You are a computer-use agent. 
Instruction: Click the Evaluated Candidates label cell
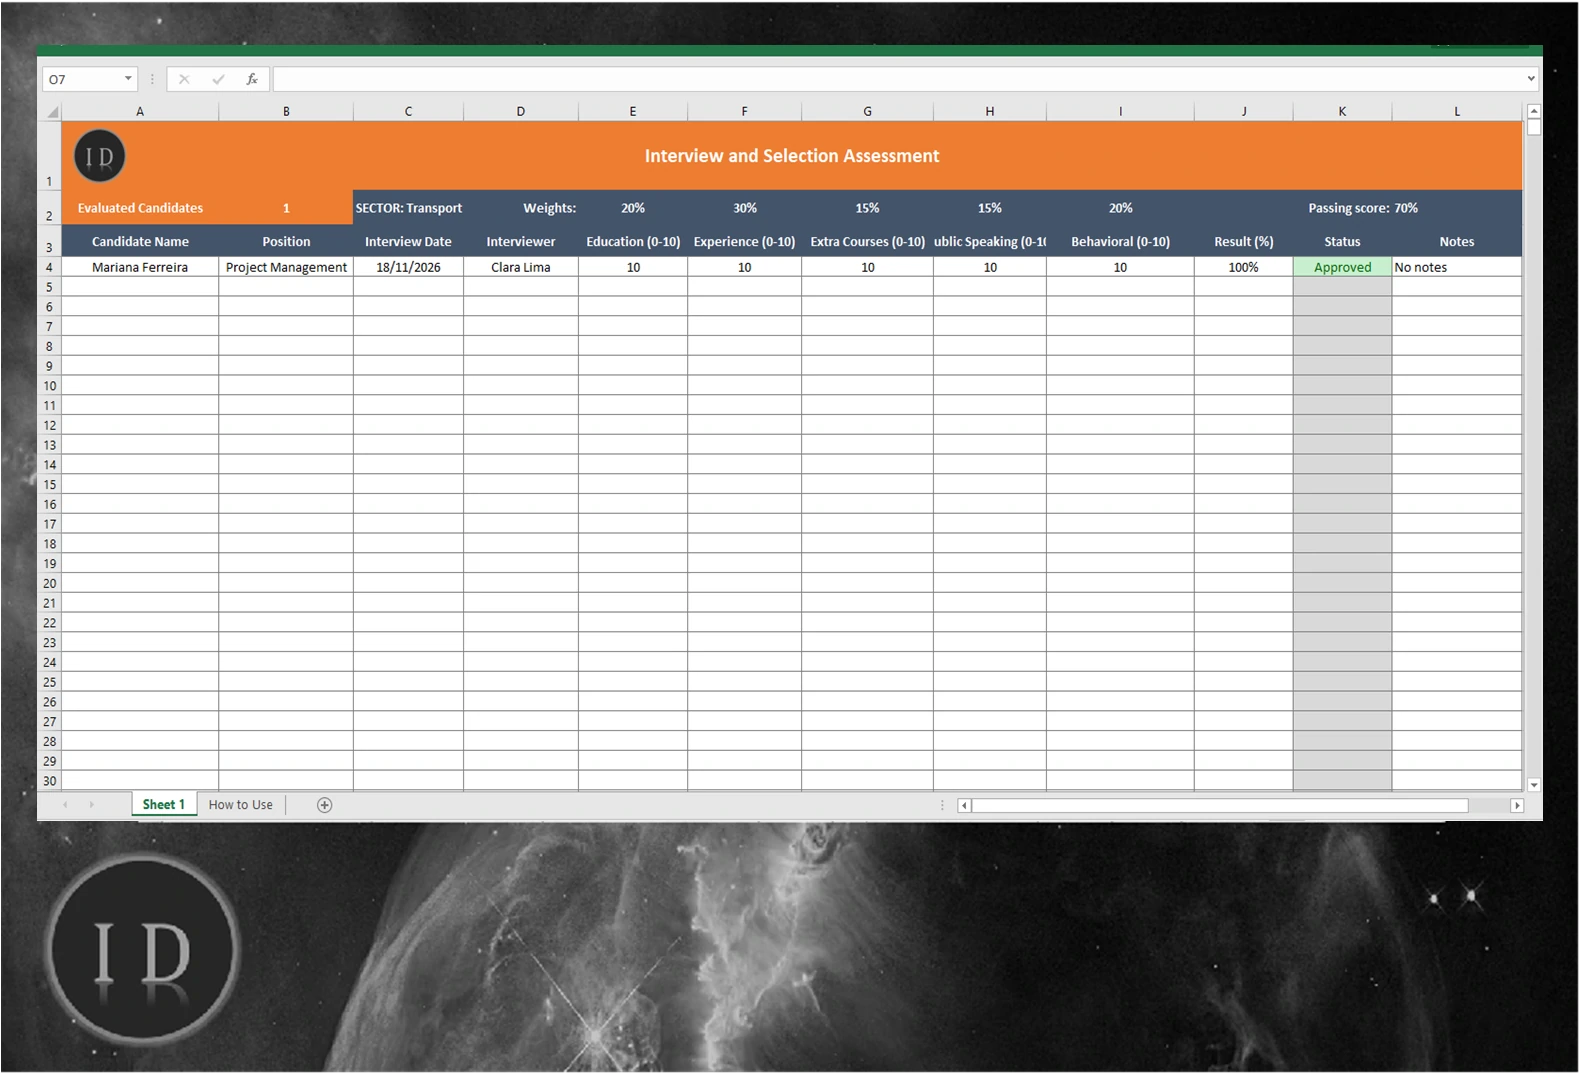click(x=140, y=208)
